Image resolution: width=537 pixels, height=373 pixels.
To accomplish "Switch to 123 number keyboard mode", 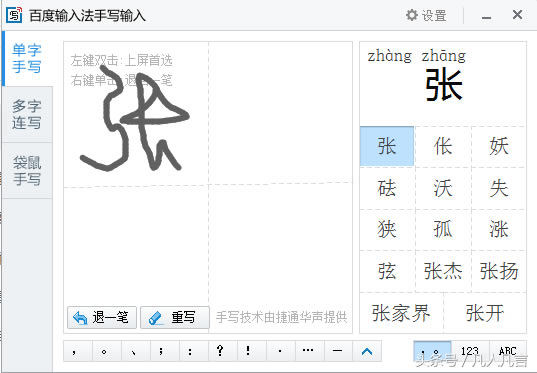I will (470, 351).
